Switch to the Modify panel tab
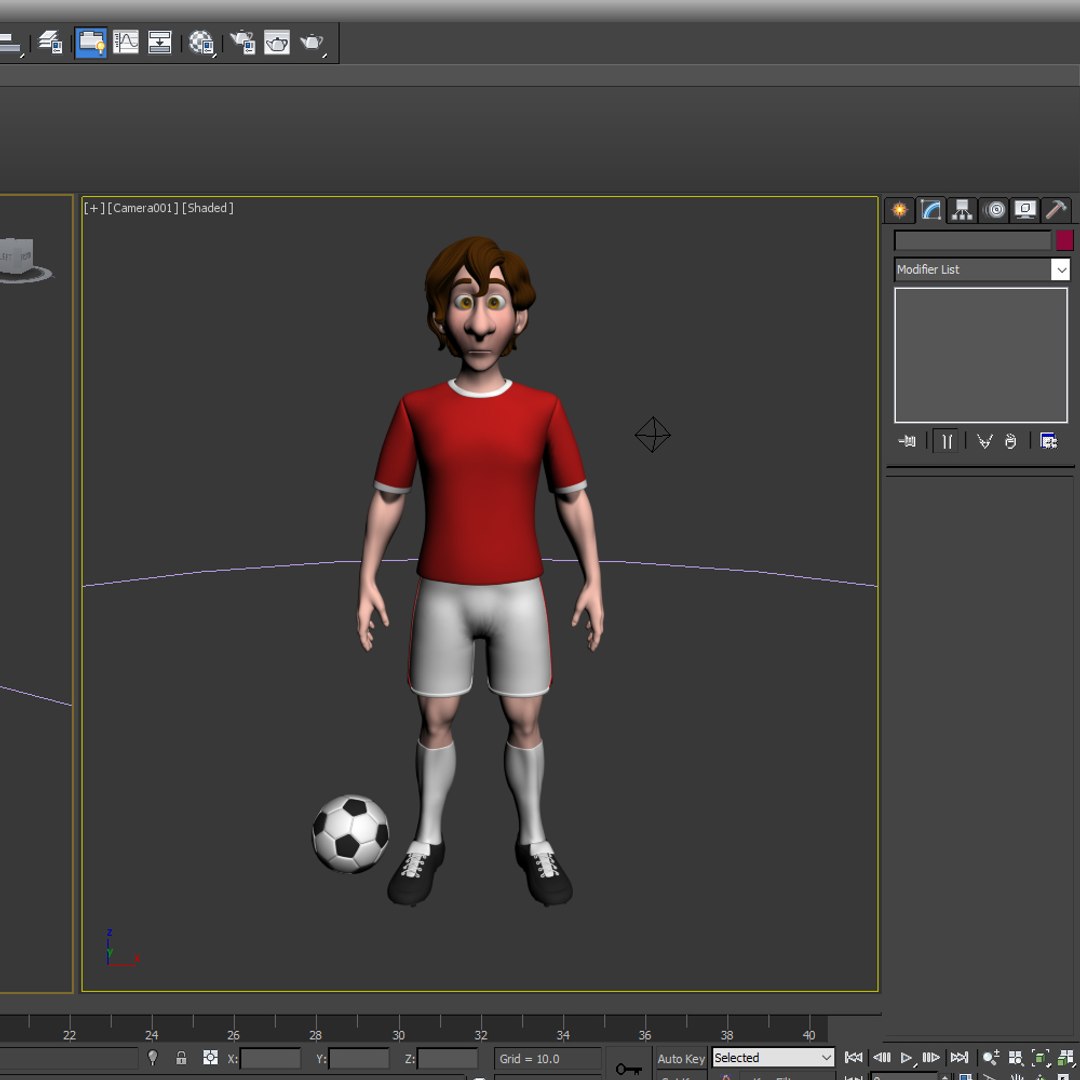The height and width of the screenshot is (1080, 1080). click(x=931, y=210)
